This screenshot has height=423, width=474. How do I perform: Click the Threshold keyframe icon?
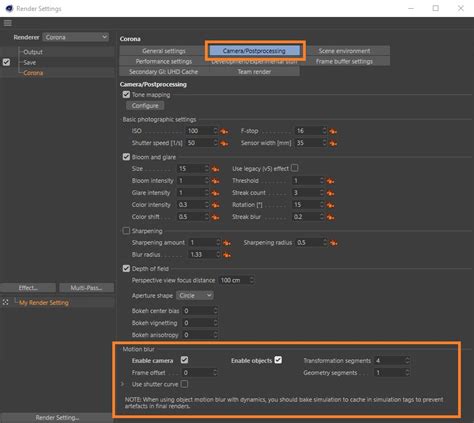(x=330, y=181)
